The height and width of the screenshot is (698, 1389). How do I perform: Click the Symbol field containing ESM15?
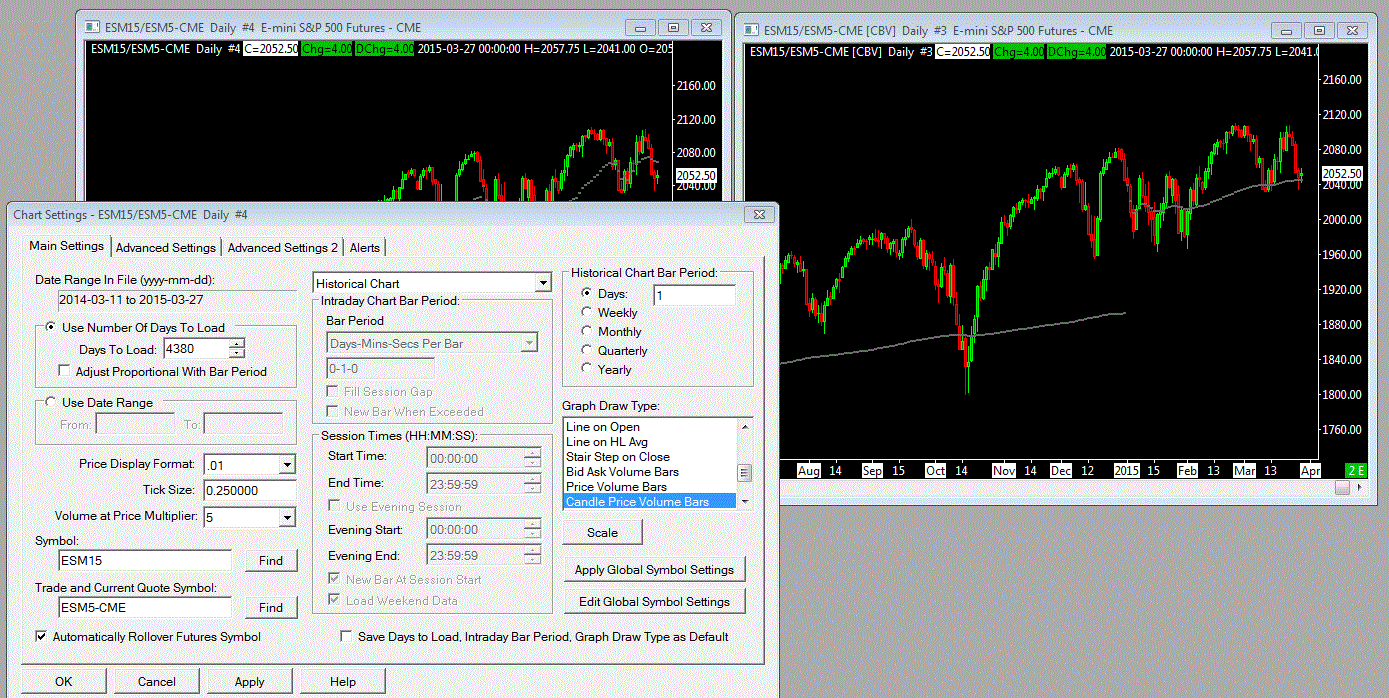(145, 560)
